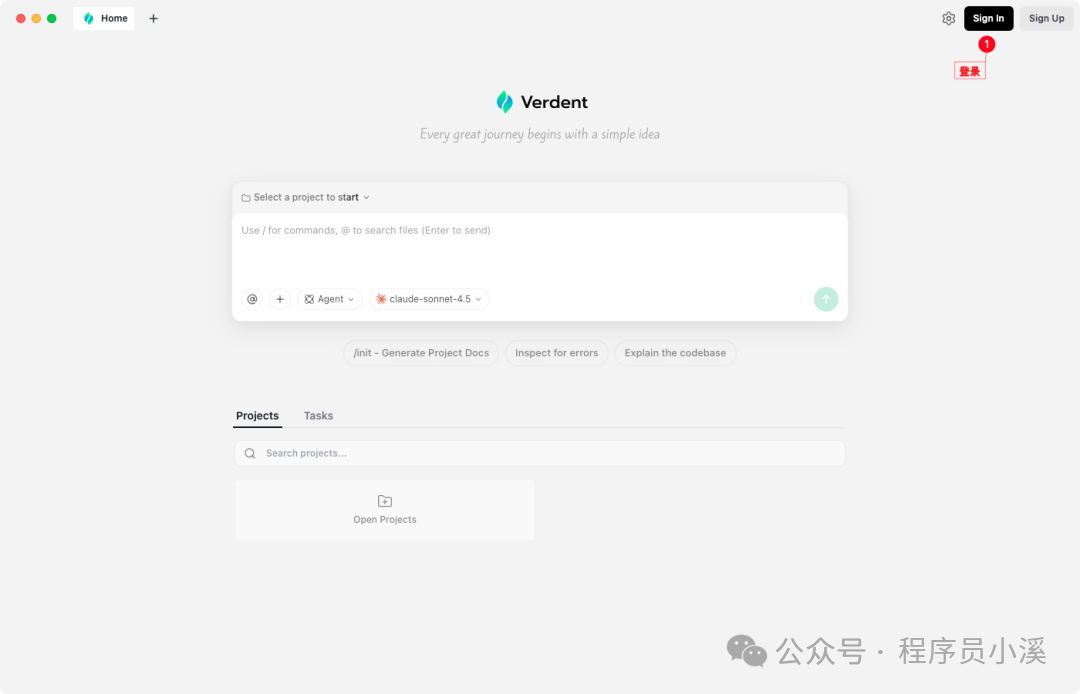This screenshot has width=1080, height=694.
Task: Open the claude-sonnet-4.5 model selector
Action: pos(429,299)
